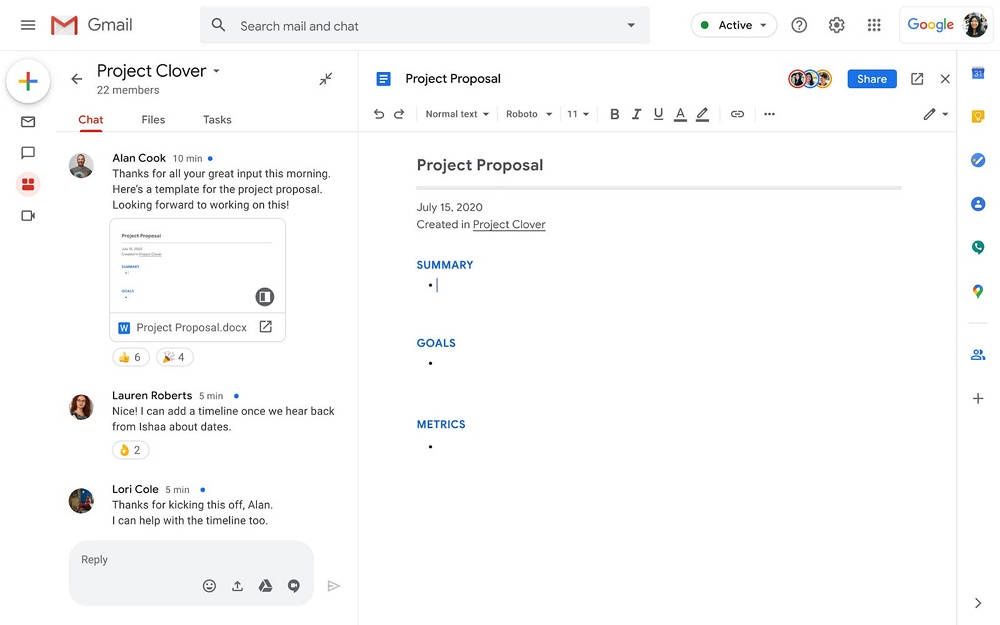This screenshot has width=1000, height=625.
Task: Open the Tasks side panel icon
Action: click(x=978, y=160)
